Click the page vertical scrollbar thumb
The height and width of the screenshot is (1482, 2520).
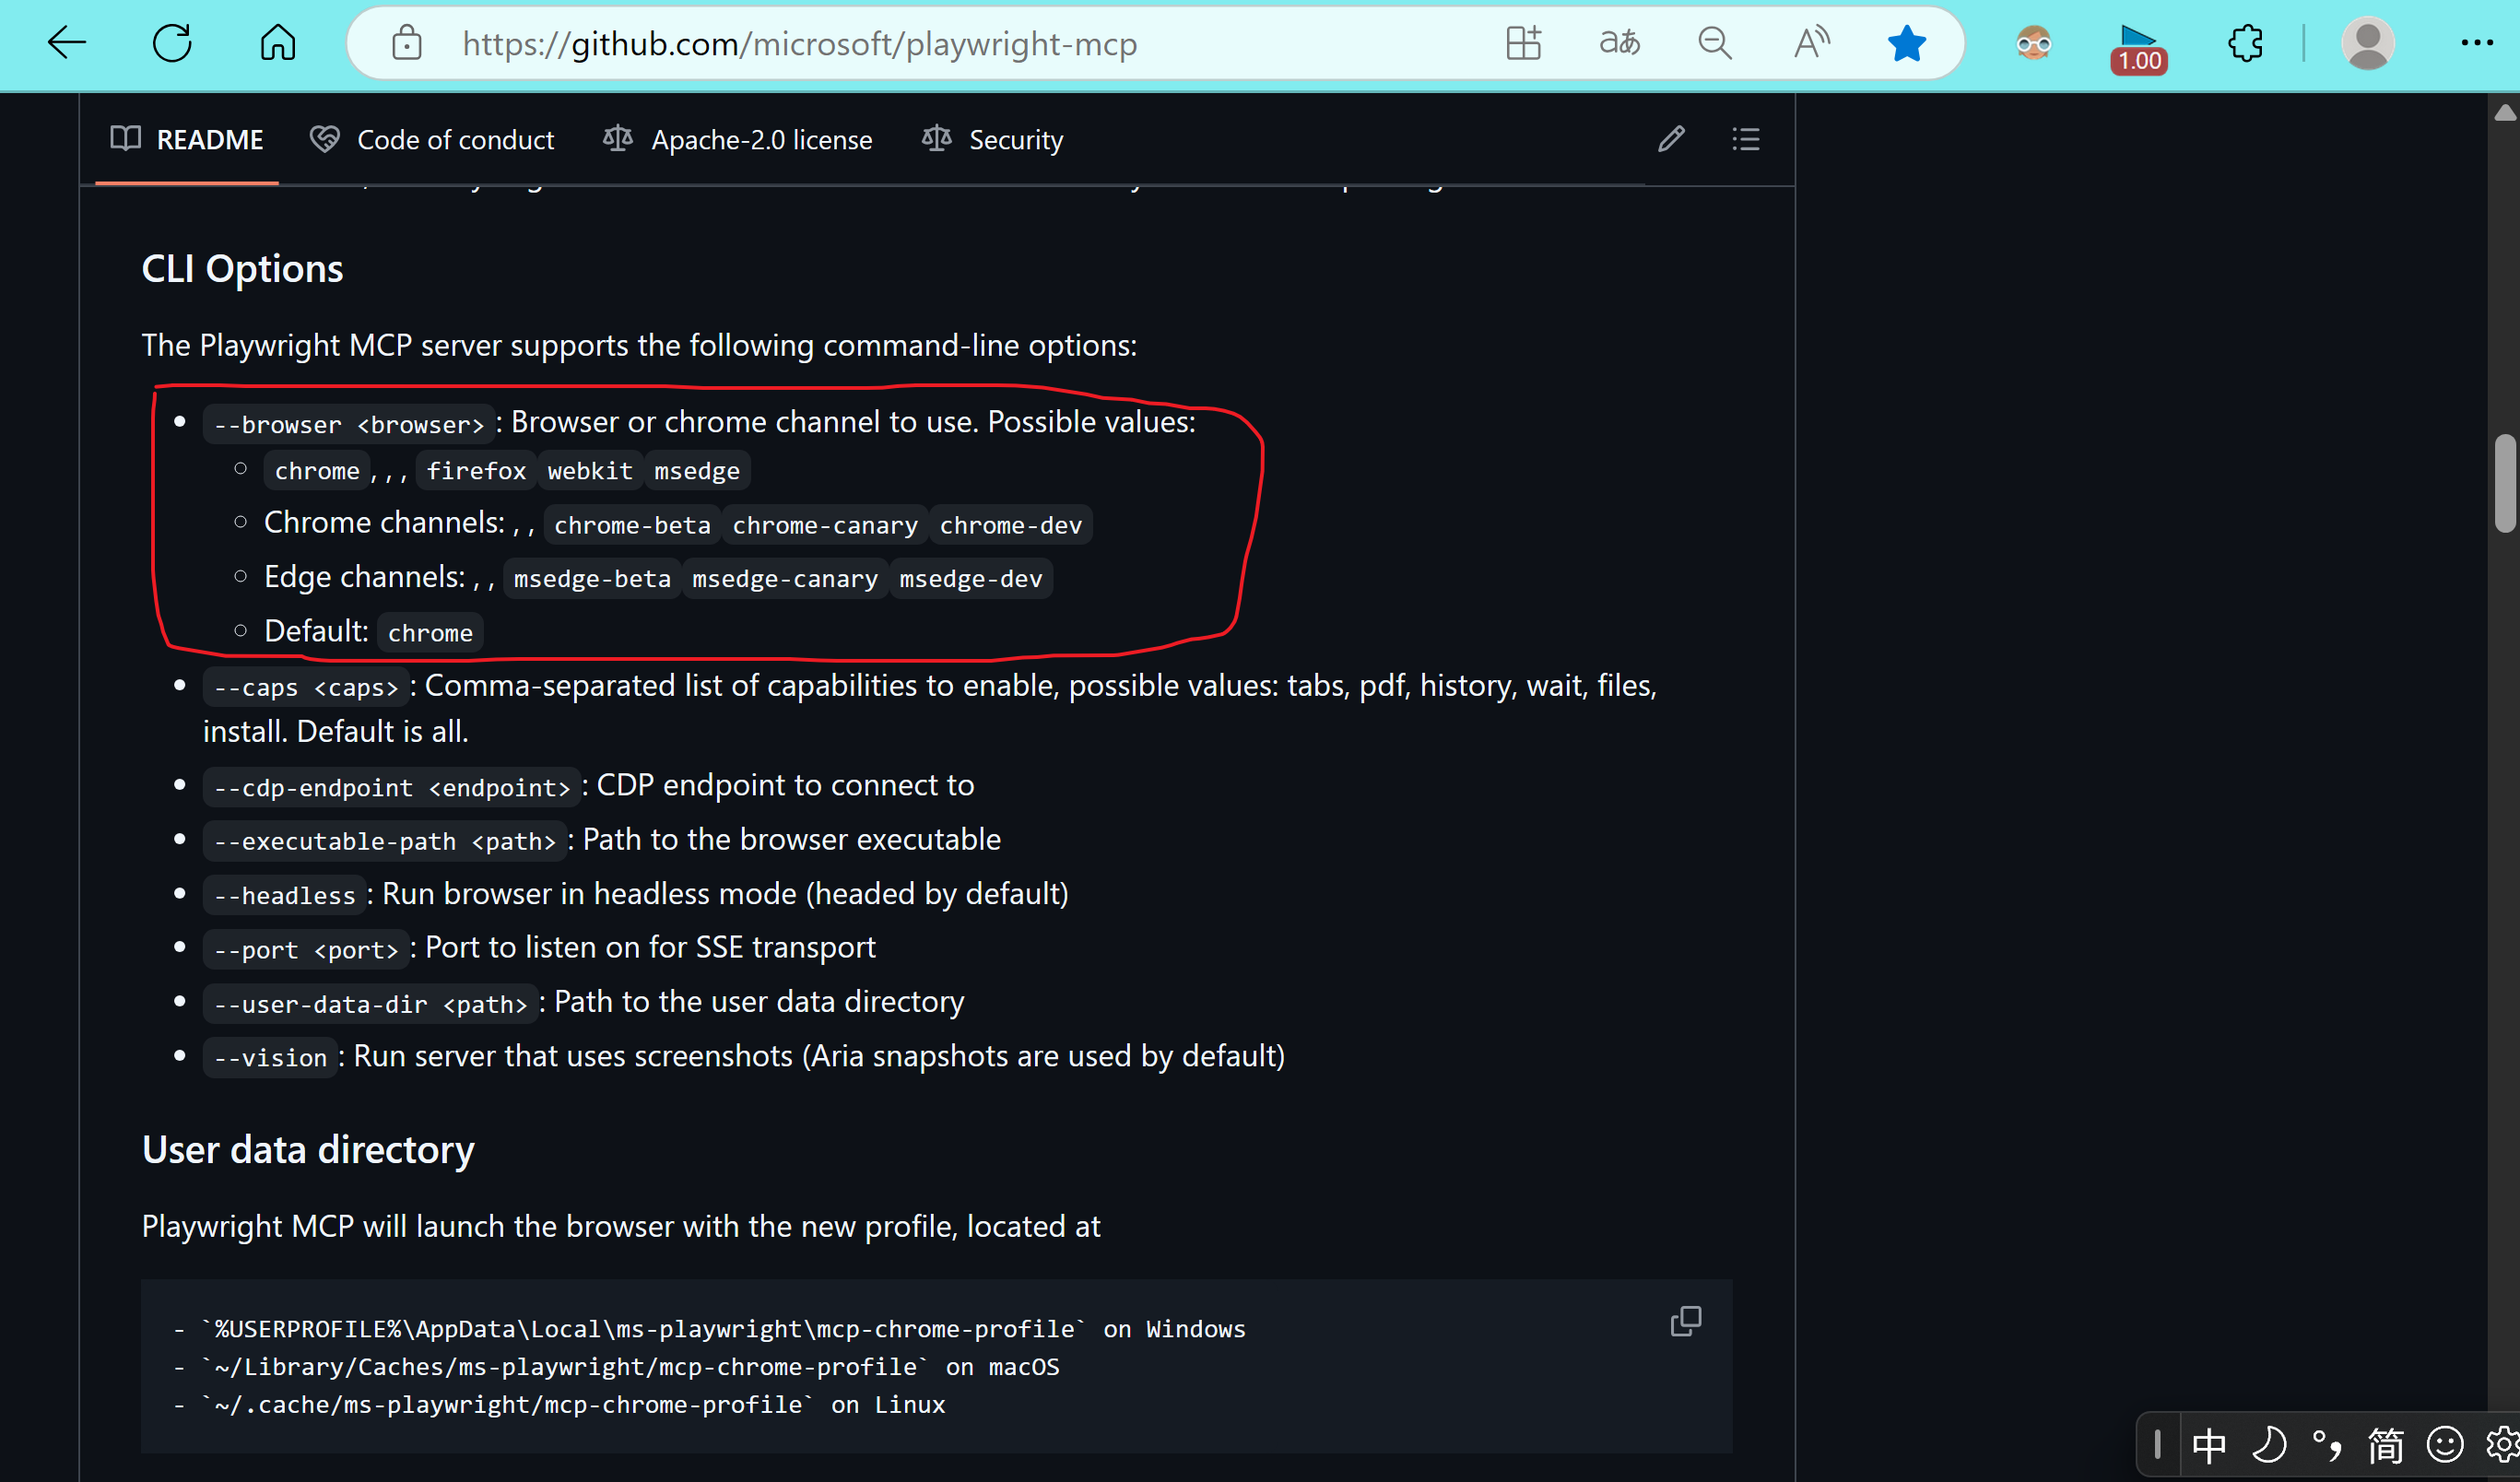[x=2505, y=483]
